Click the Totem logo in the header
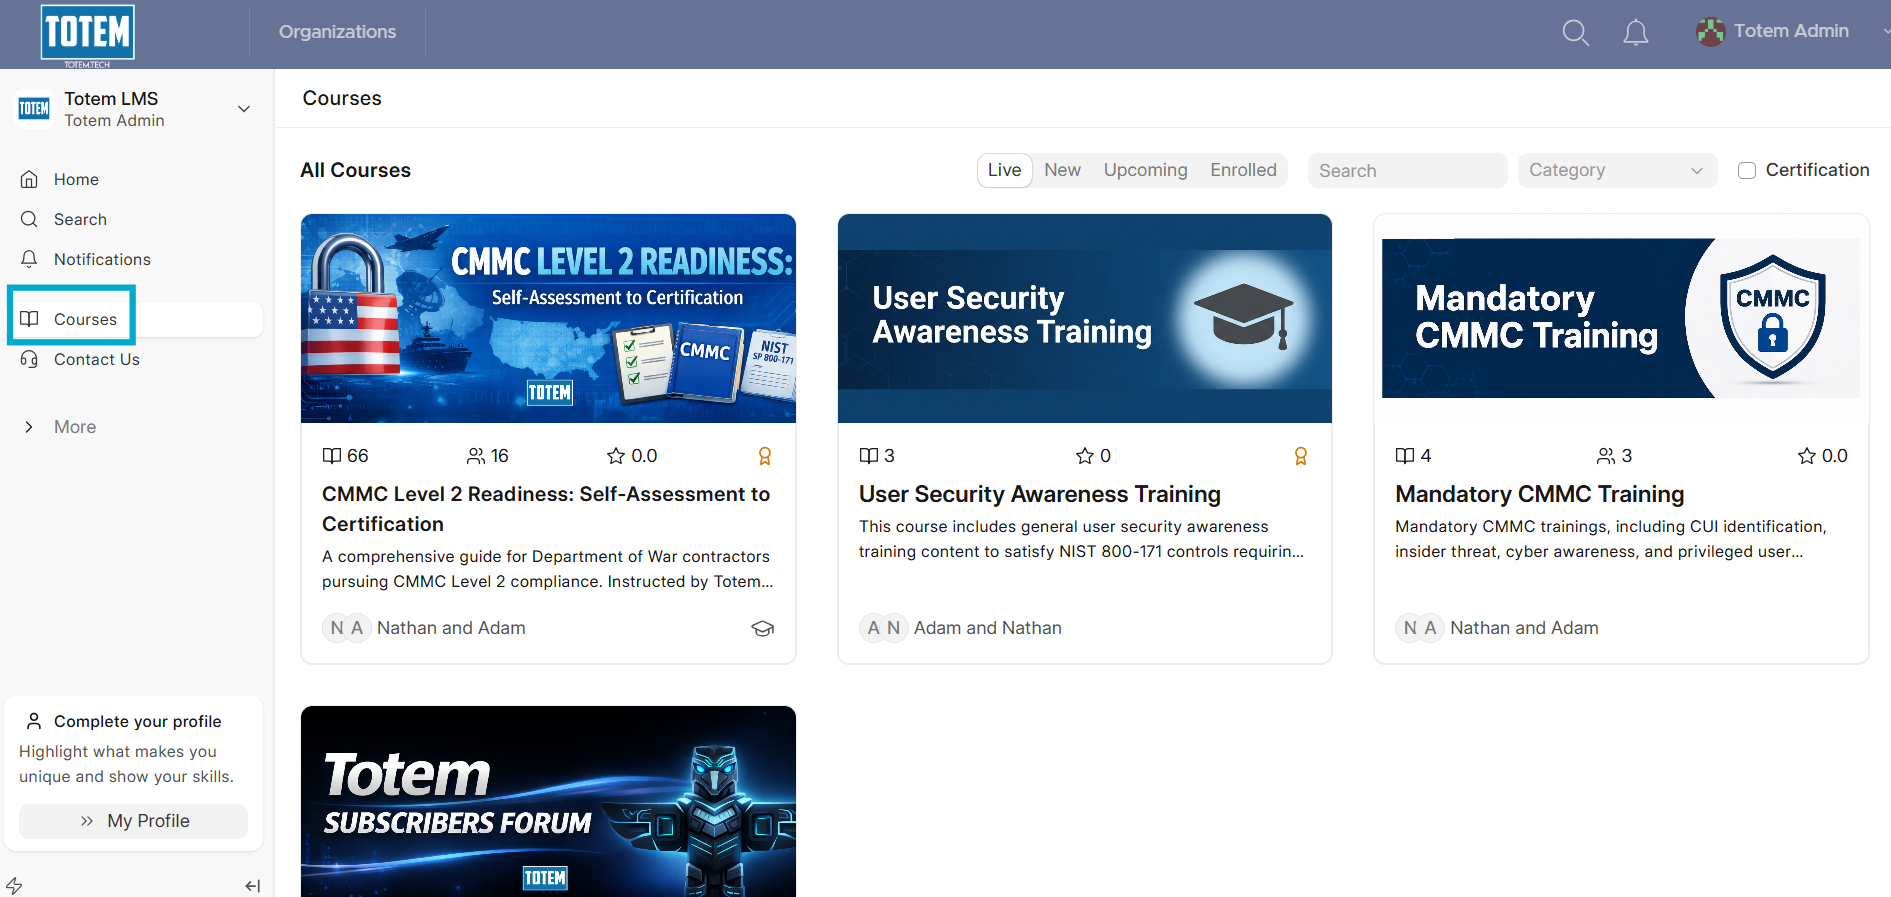This screenshot has height=897, width=1891. (88, 34)
